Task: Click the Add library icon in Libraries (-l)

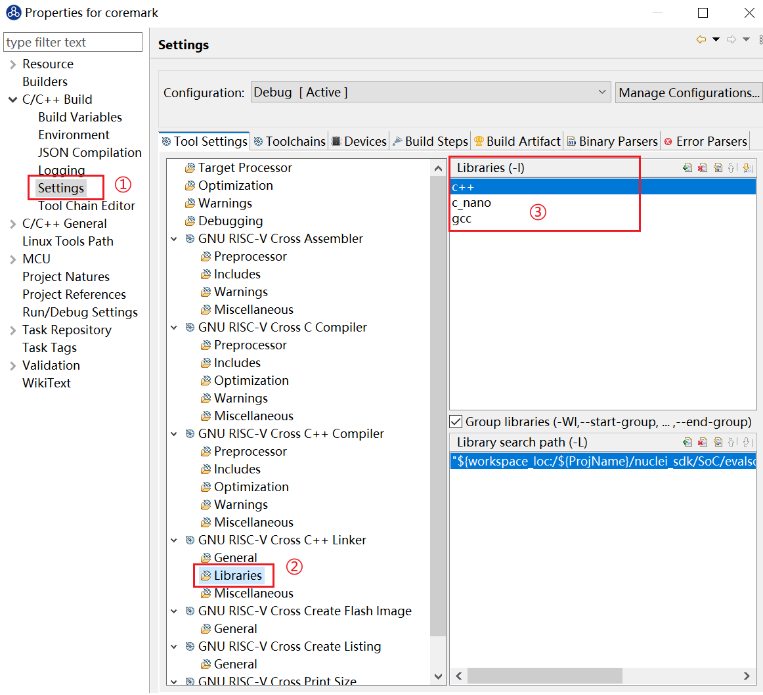Action: click(688, 168)
